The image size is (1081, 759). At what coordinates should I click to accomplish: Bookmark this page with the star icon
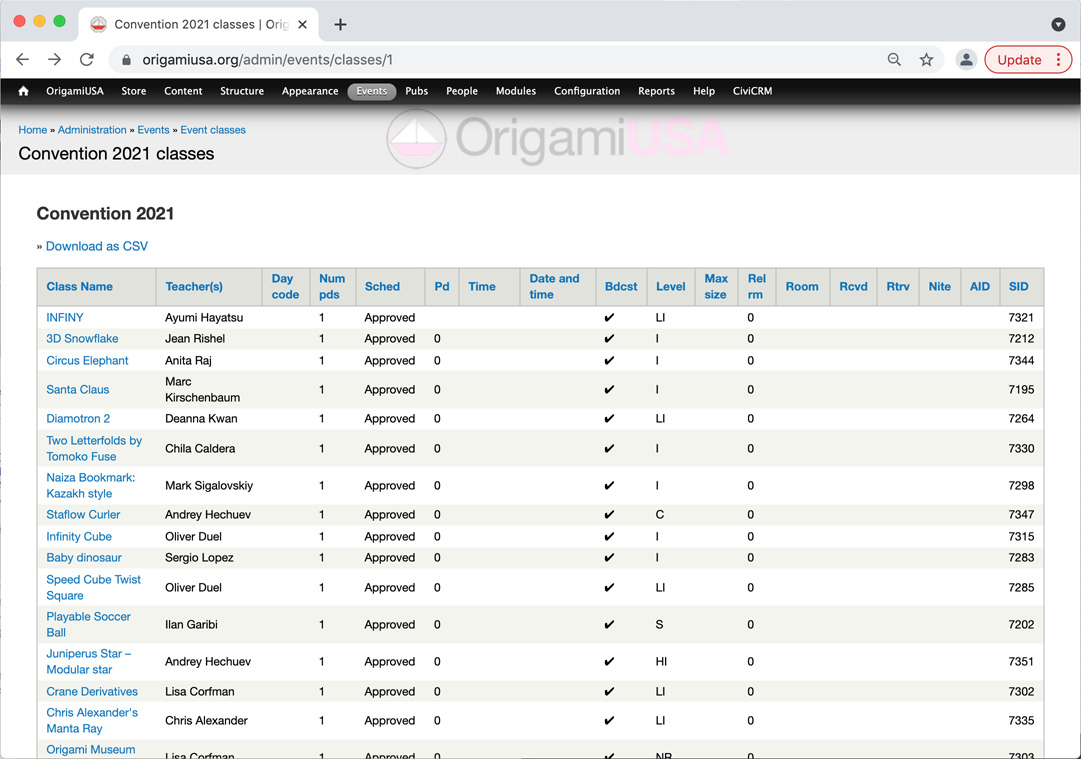coord(926,59)
